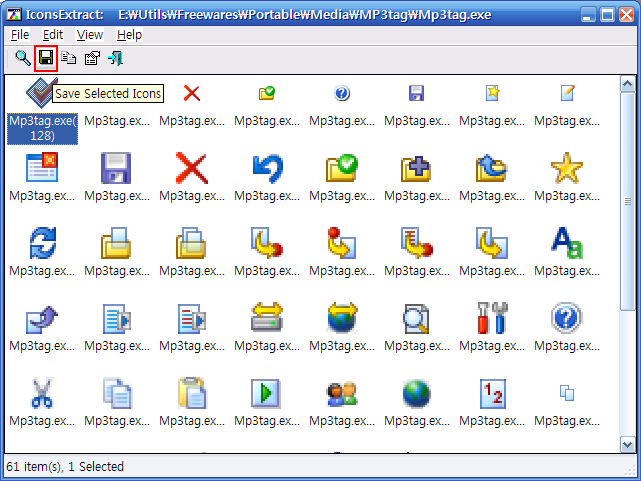The width and height of the screenshot is (641, 481).
Task: Select the scissors cut icon
Action: pyautogui.click(x=42, y=393)
